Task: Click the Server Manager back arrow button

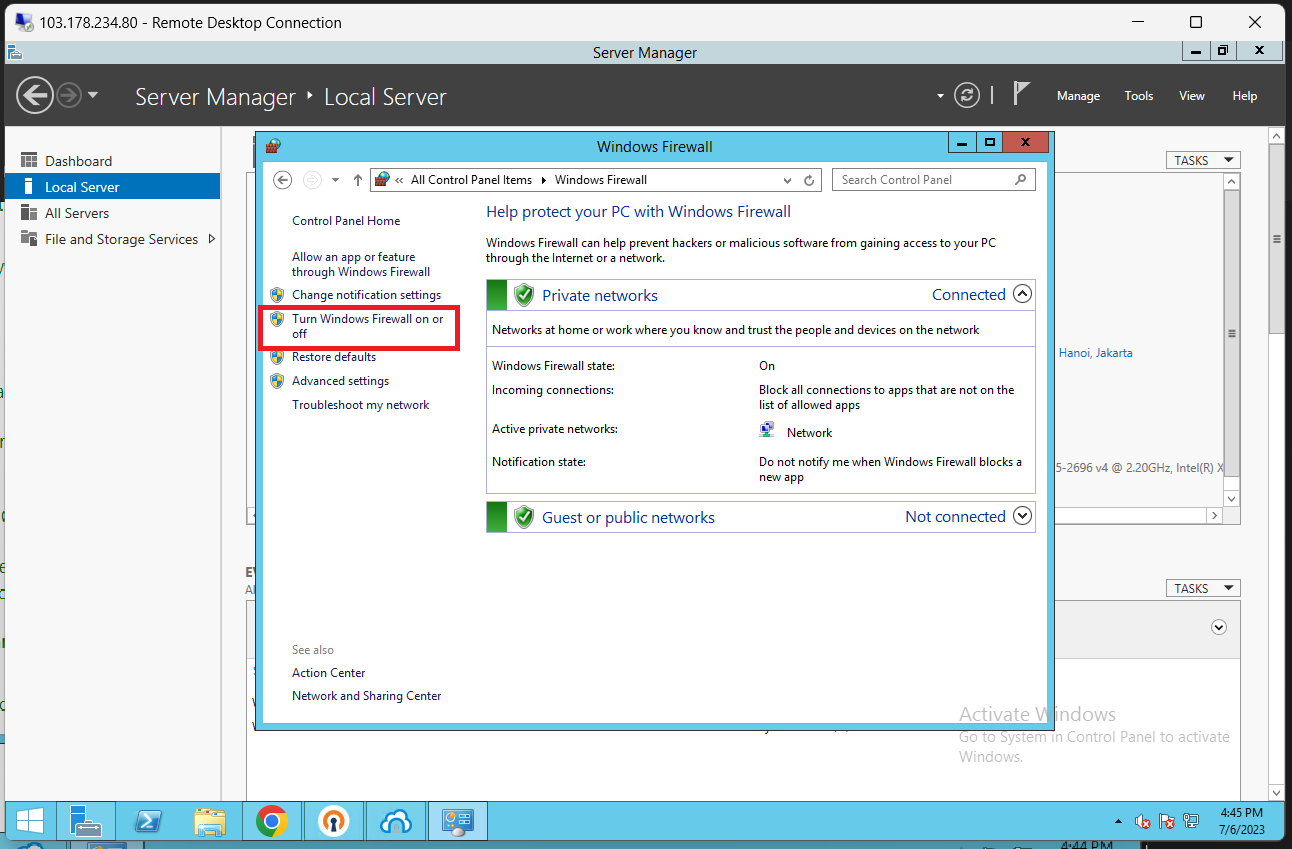Action: click(35, 96)
